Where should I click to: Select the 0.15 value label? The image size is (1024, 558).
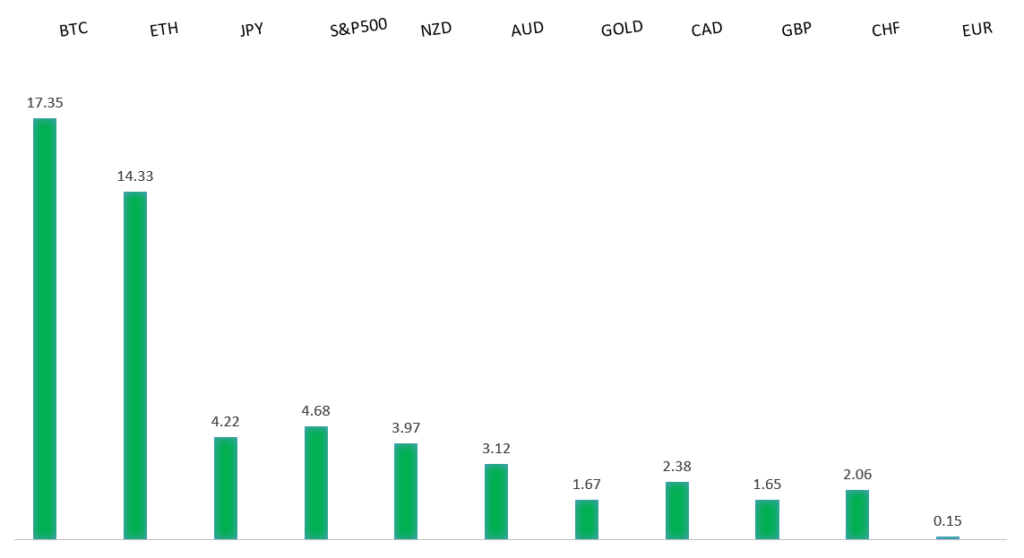(947, 520)
